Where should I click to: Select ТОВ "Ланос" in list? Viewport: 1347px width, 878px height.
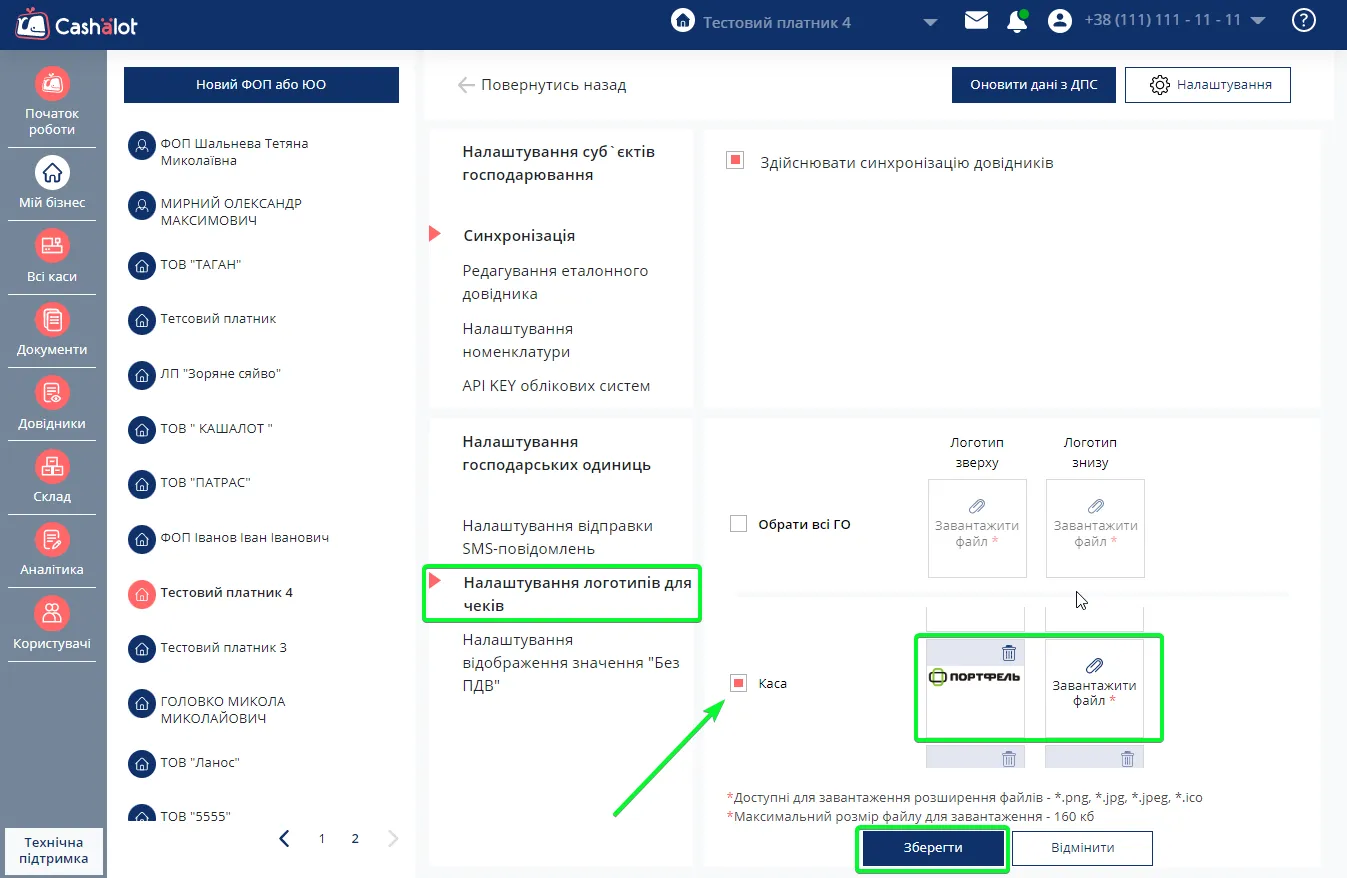click(x=200, y=763)
